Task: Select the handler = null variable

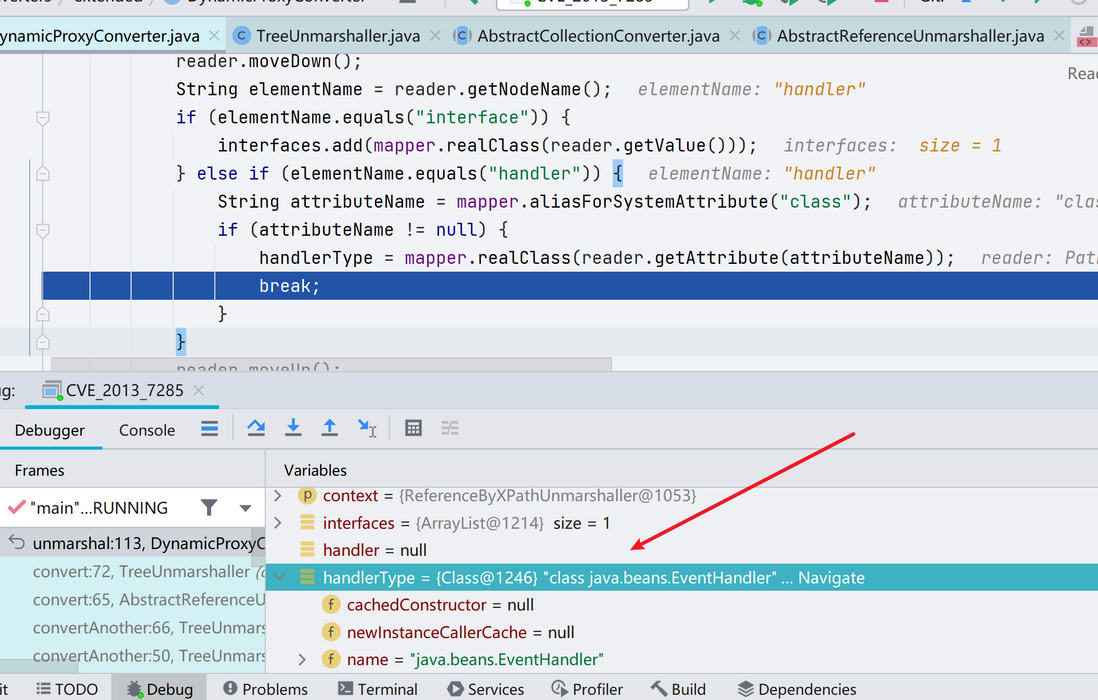Action: pos(375,550)
